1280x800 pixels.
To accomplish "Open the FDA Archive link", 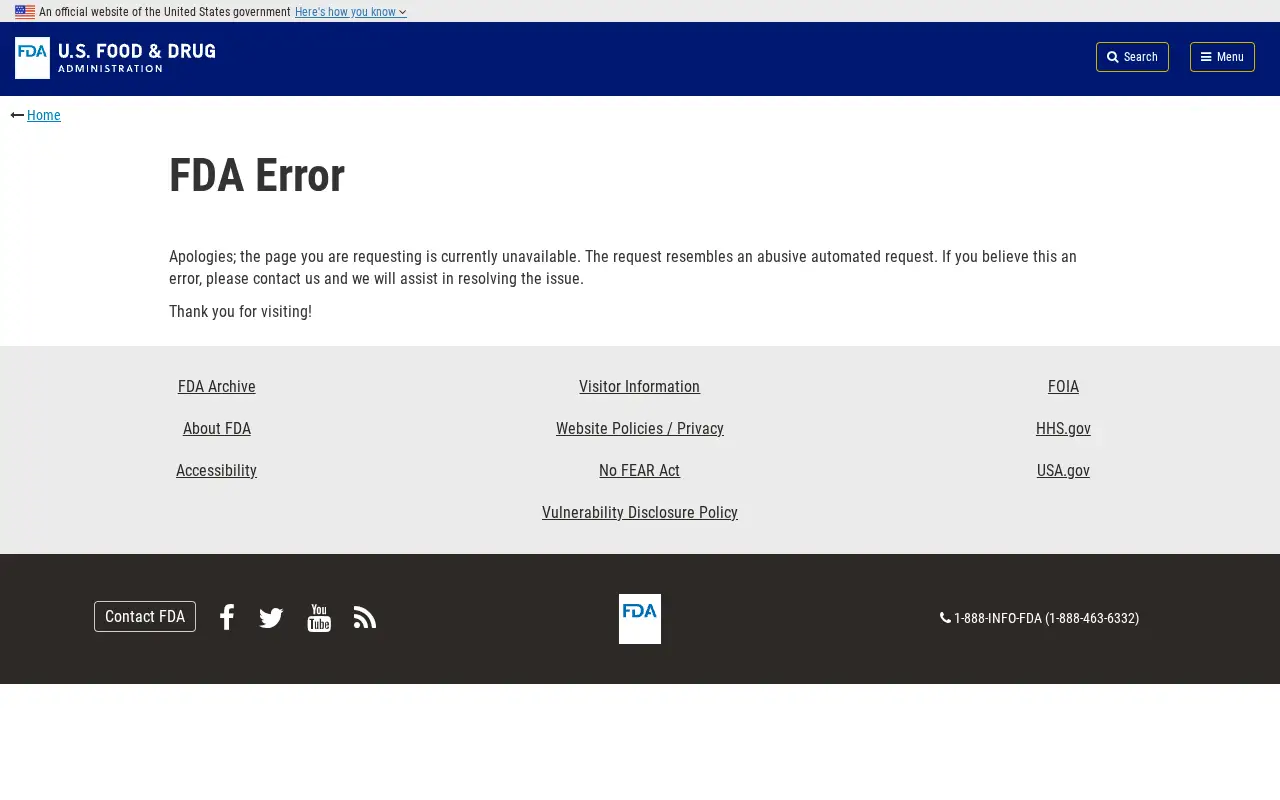I will tap(217, 387).
